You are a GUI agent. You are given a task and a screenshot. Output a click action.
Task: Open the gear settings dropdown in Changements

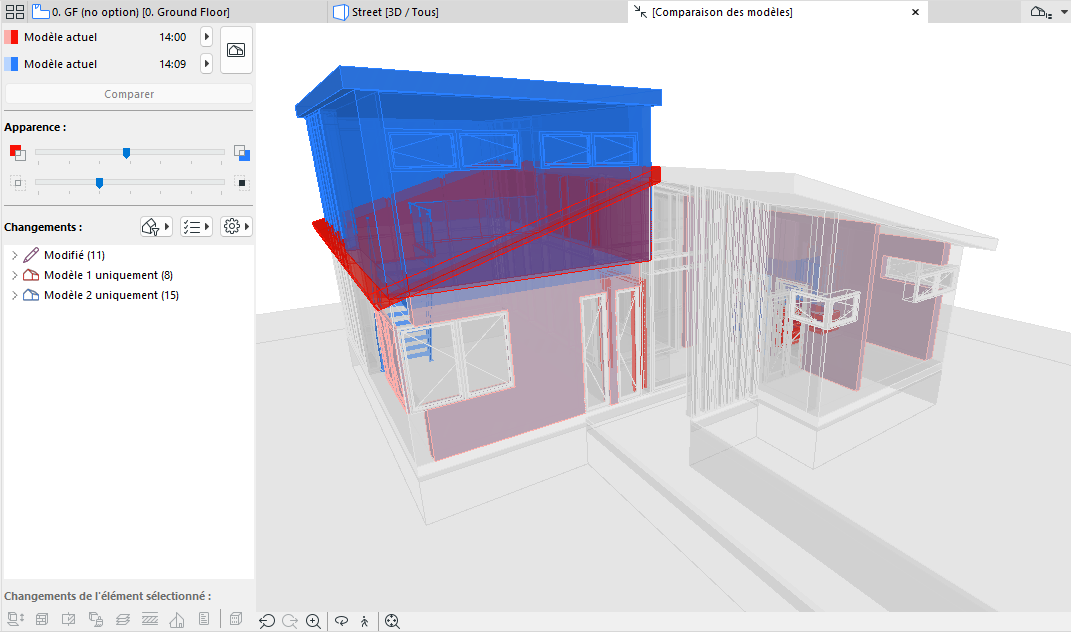tap(237, 226)
